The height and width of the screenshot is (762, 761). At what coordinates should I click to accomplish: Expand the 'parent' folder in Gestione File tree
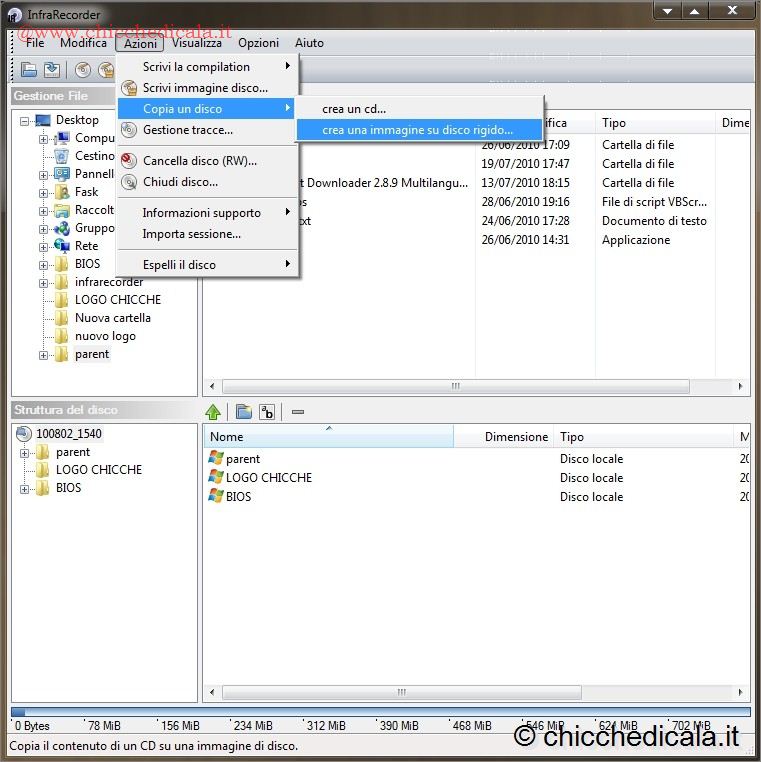click(44, 355)
